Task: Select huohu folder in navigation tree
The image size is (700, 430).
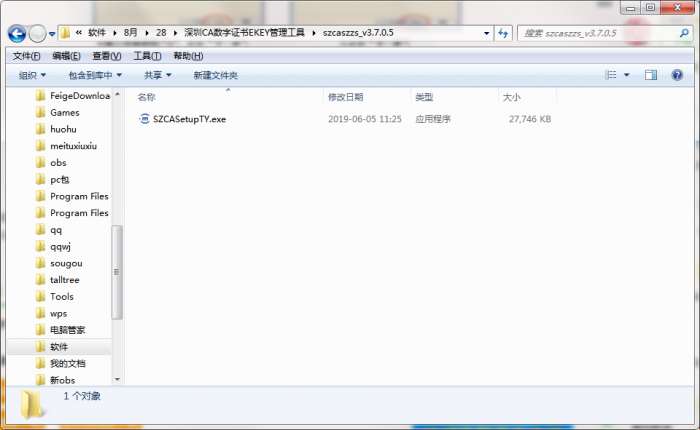Action: pyautogui.click(x=63, y=129)
